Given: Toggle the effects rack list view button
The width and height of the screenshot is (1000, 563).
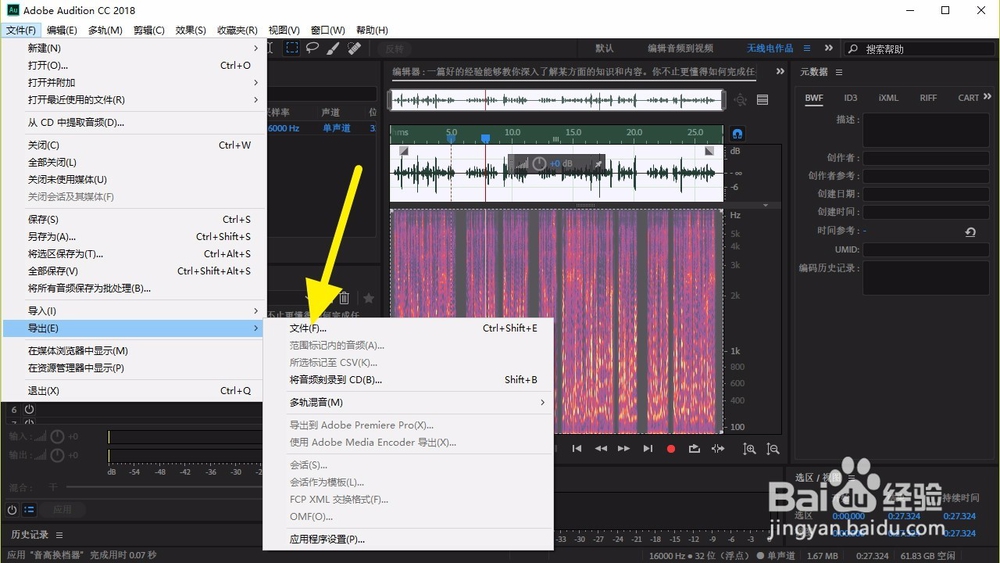Looking at the screenshot, I should click(x=29, y=509).
